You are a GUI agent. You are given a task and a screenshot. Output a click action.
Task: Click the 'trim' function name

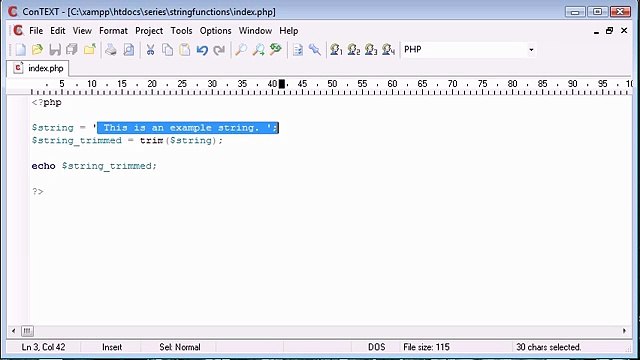point(151,140)
